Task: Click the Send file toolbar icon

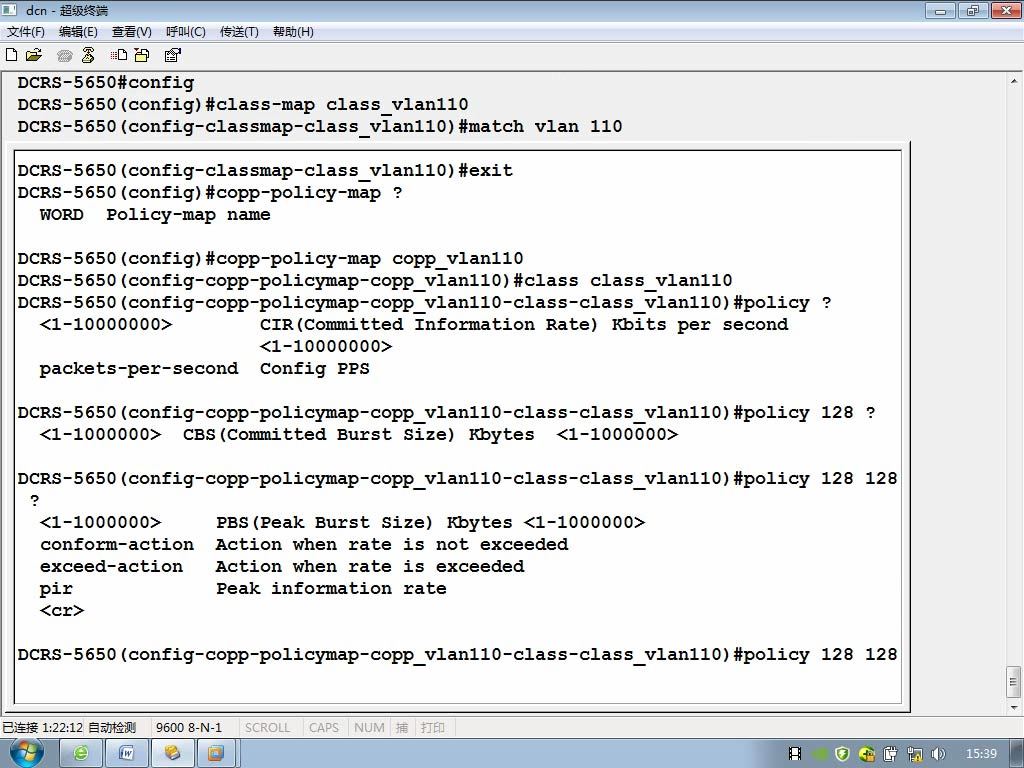Action: [118, 55]
